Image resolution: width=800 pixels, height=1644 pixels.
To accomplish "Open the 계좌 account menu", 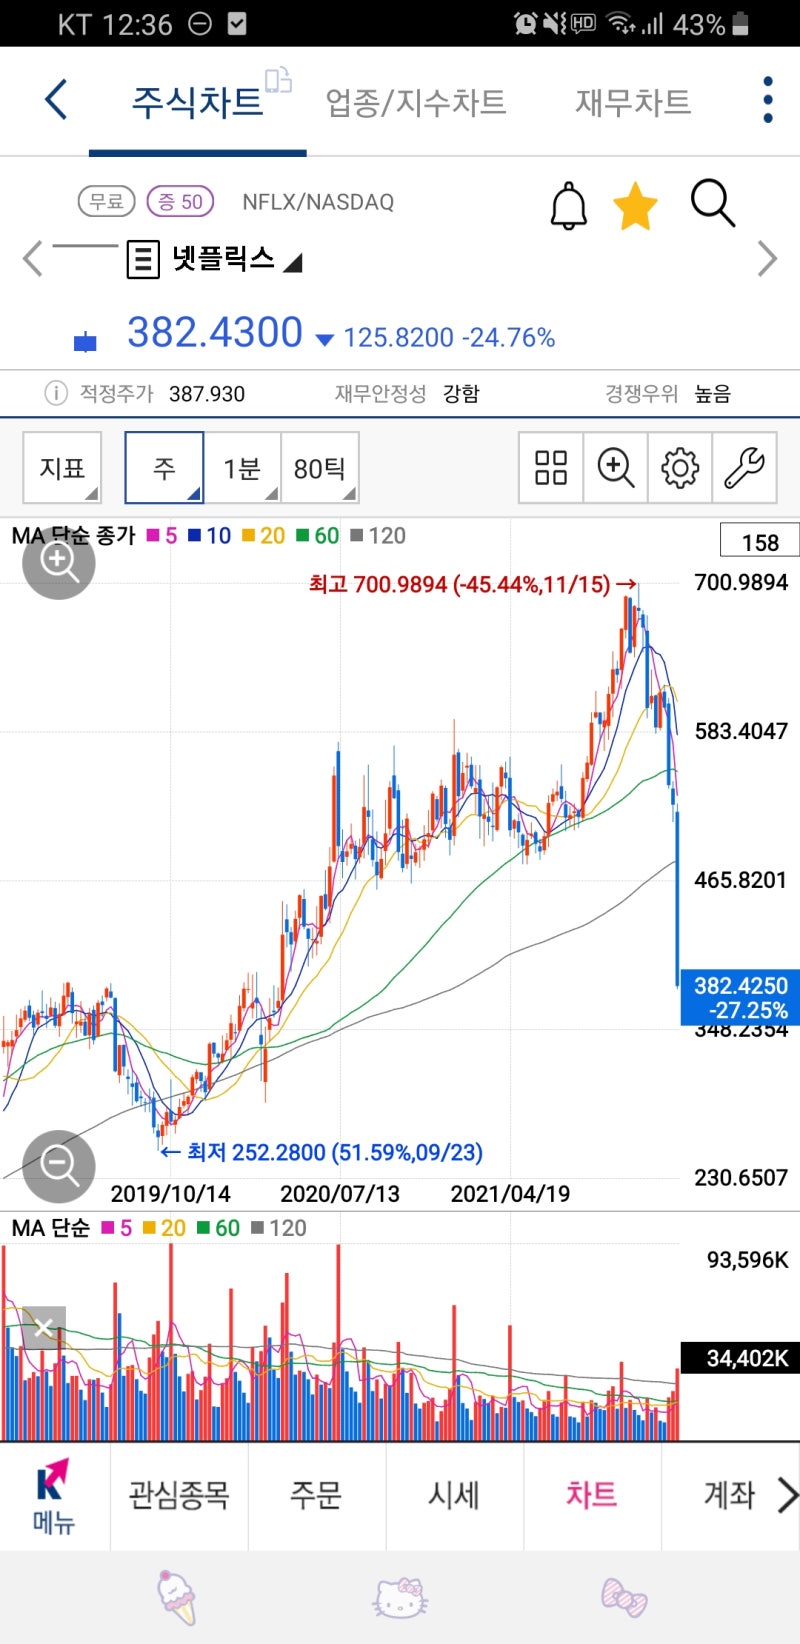I will tap(729, 1495).
